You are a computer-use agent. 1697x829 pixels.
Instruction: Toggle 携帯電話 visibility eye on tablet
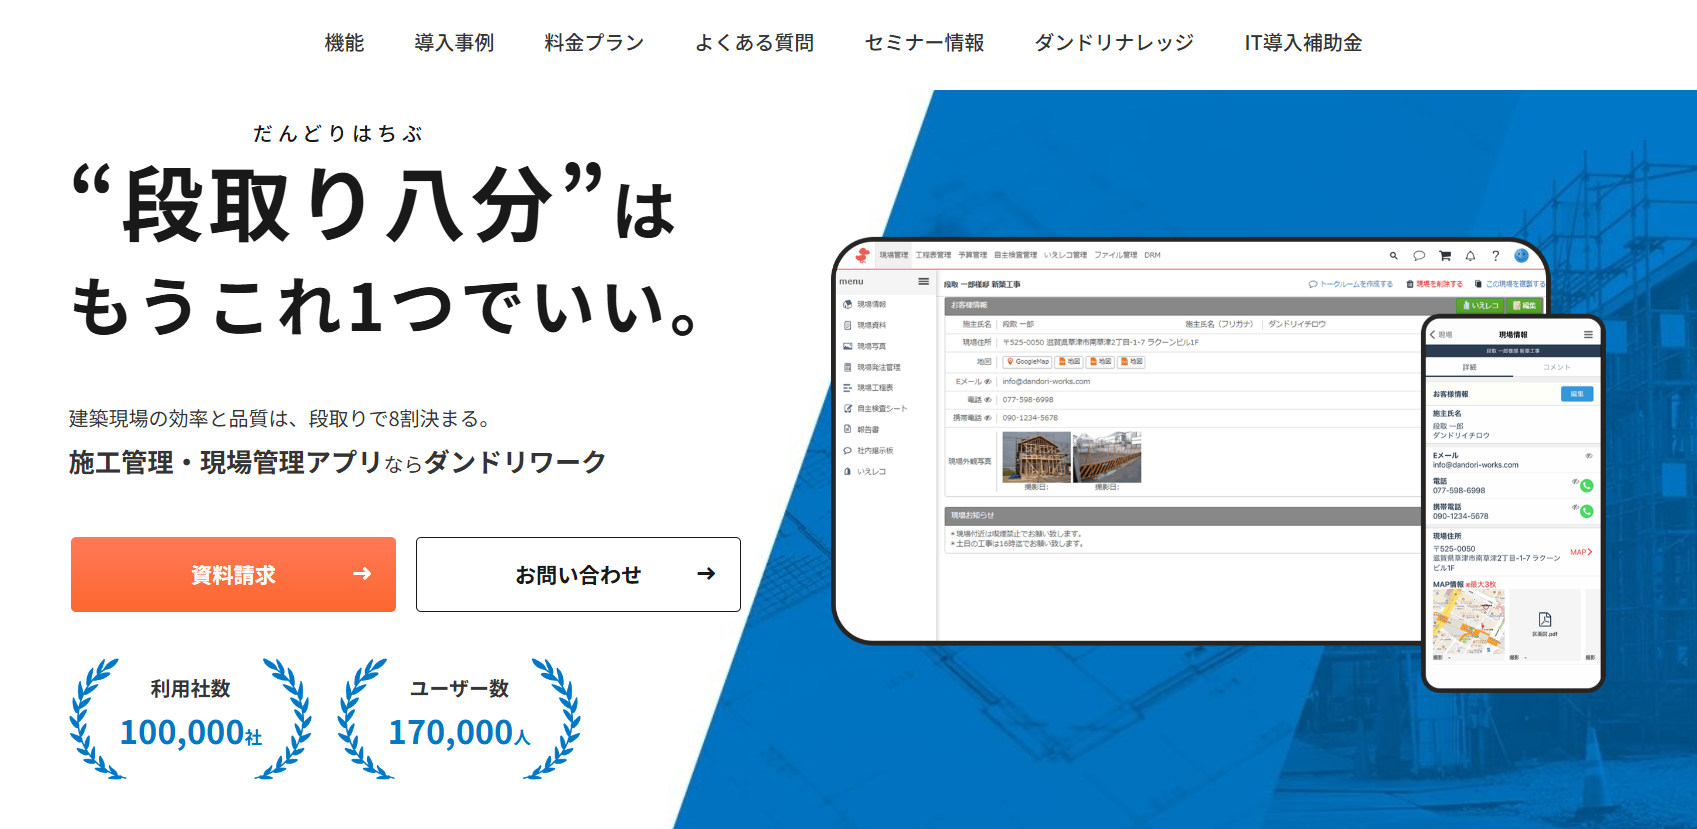tap(988, 418)
